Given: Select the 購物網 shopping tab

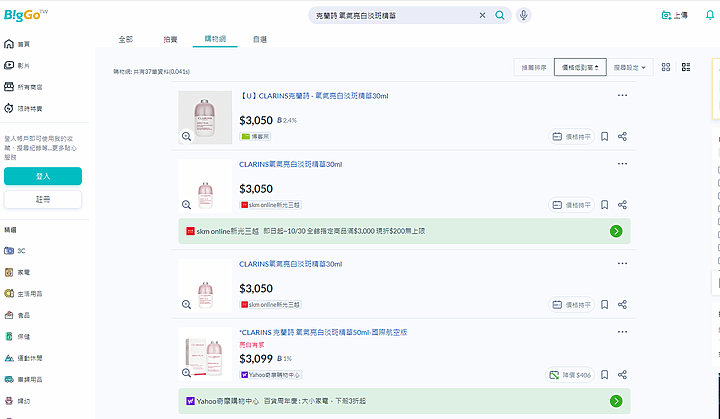Looking at the screenshot, I should [x=215, y=39].
